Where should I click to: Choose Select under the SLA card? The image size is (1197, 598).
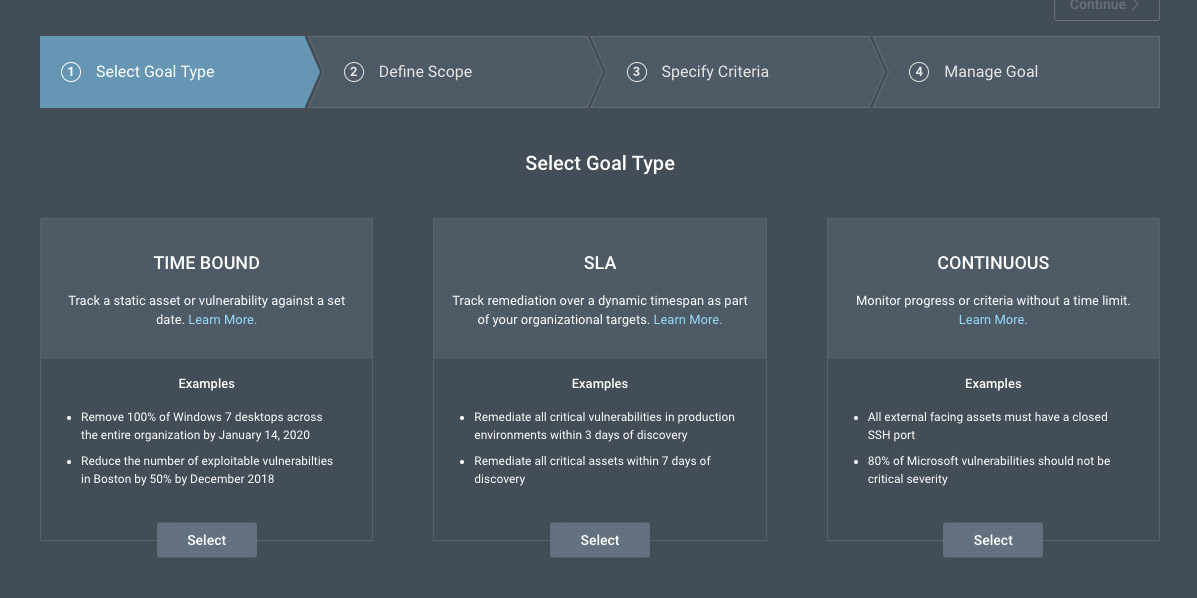(x=600, y=540)
